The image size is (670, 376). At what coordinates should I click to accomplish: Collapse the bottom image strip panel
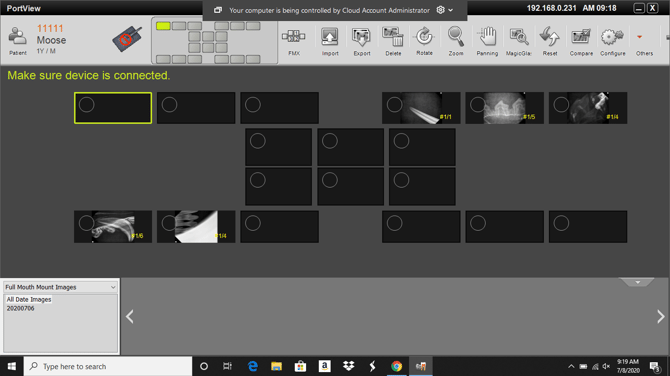[x=637, y=282]
